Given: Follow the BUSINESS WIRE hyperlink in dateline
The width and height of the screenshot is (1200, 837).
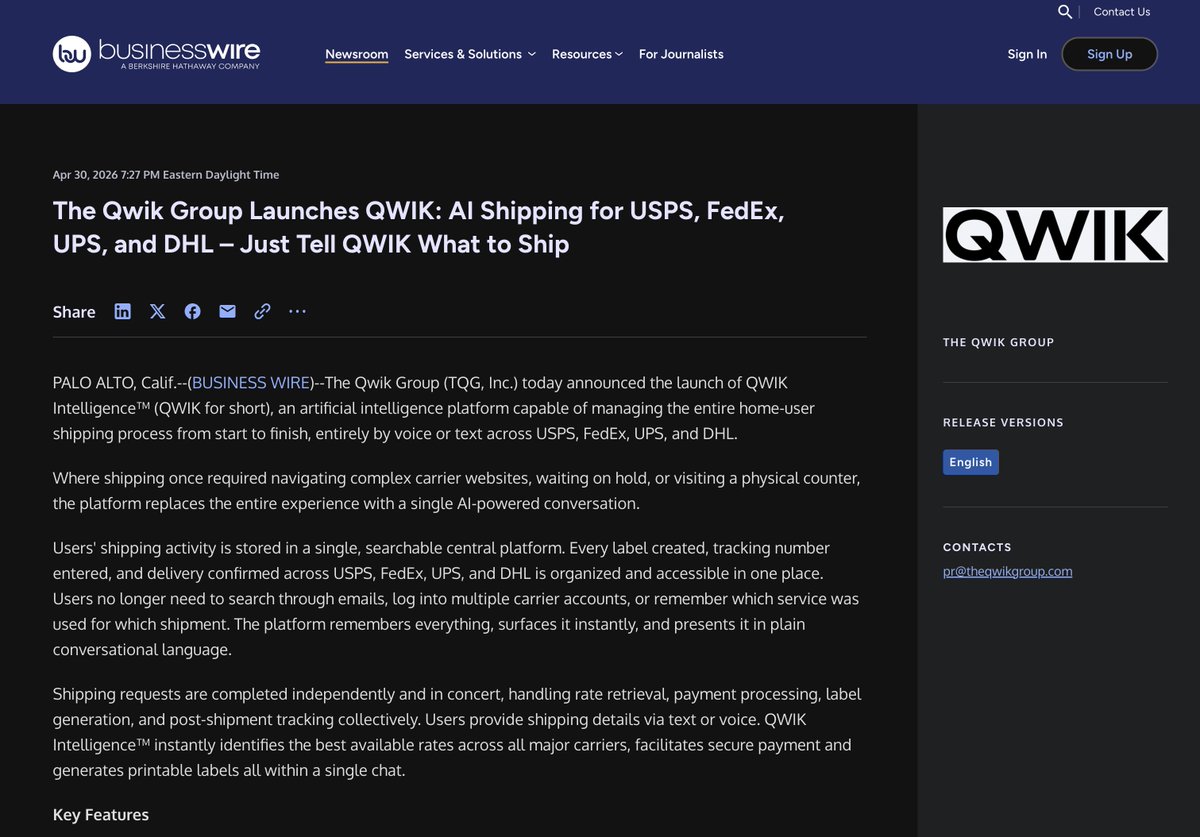Looking at the screenshot, I should click(251, 382).
